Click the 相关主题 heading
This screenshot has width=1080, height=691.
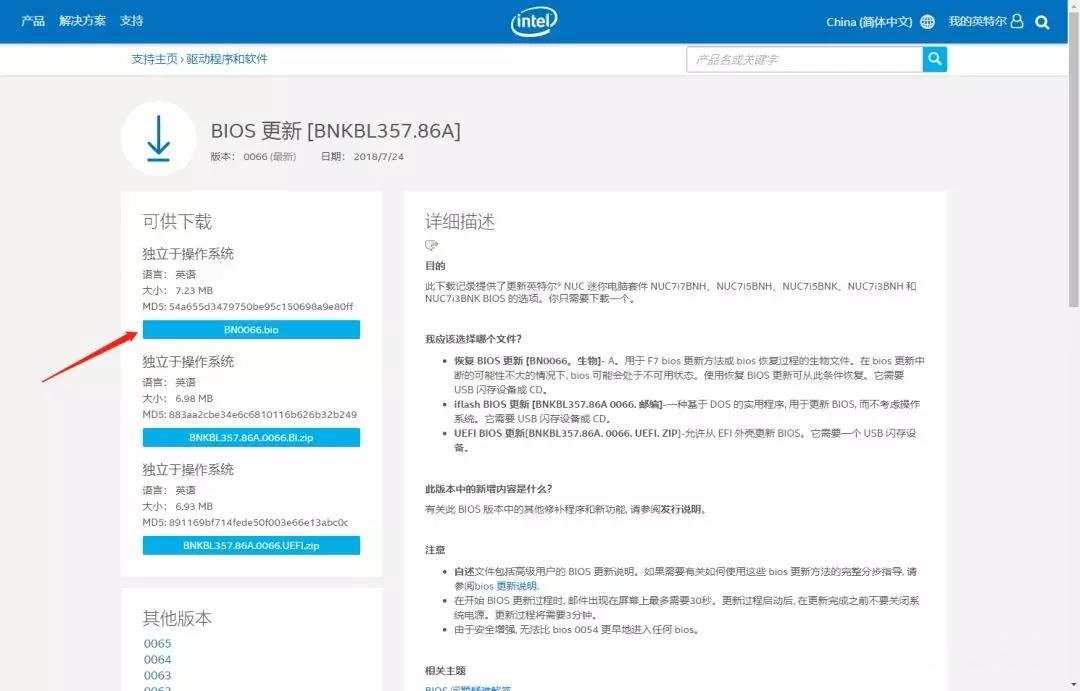(446, 670)
